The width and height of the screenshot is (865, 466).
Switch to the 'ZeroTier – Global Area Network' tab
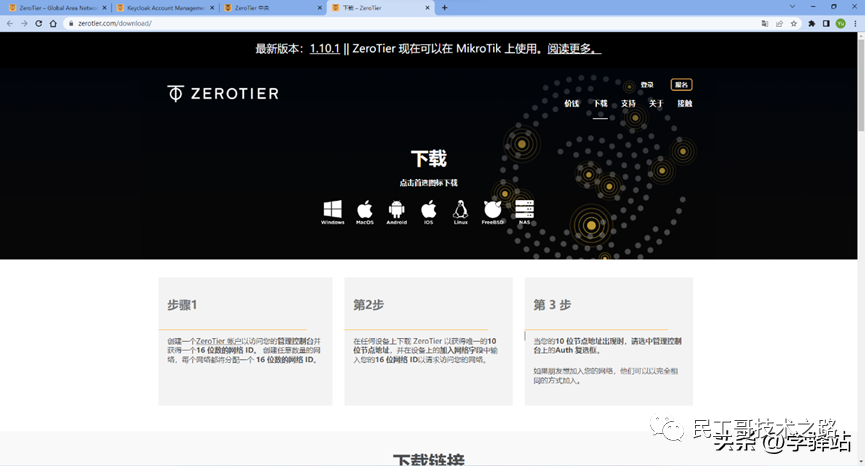coord(58,8)
